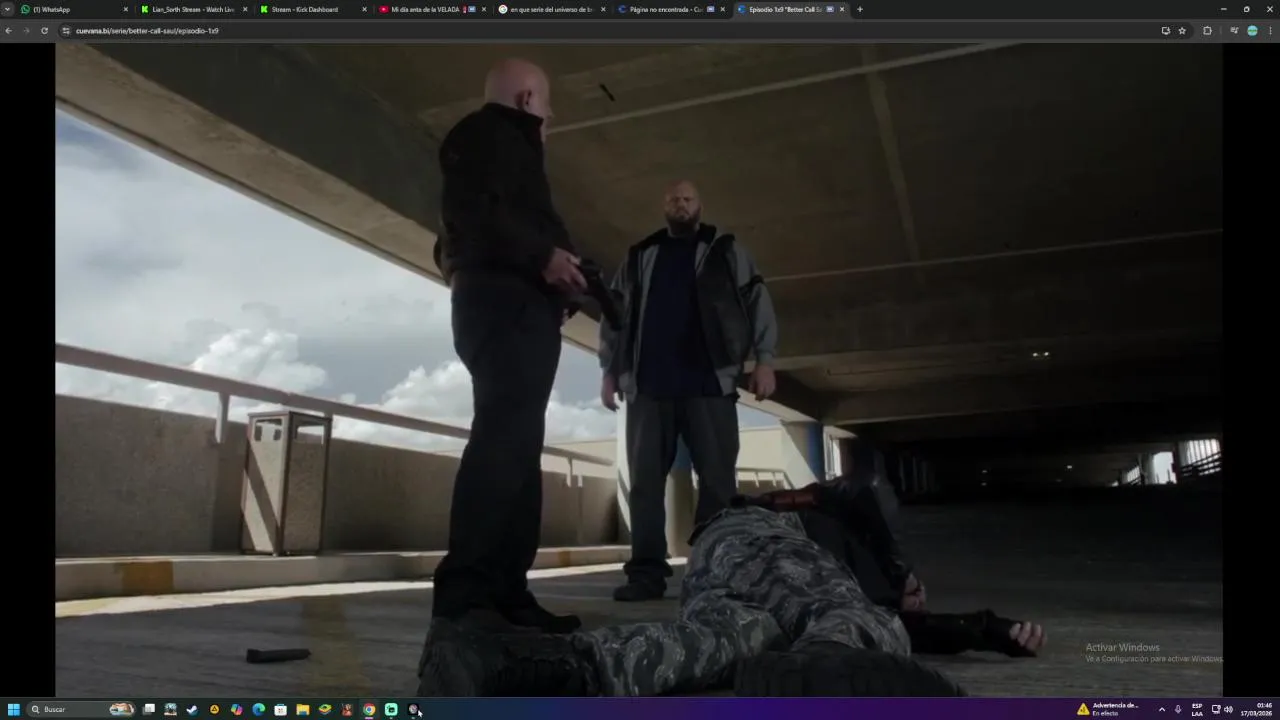
Task: Go forward to the next page
Action: point(26,31)
